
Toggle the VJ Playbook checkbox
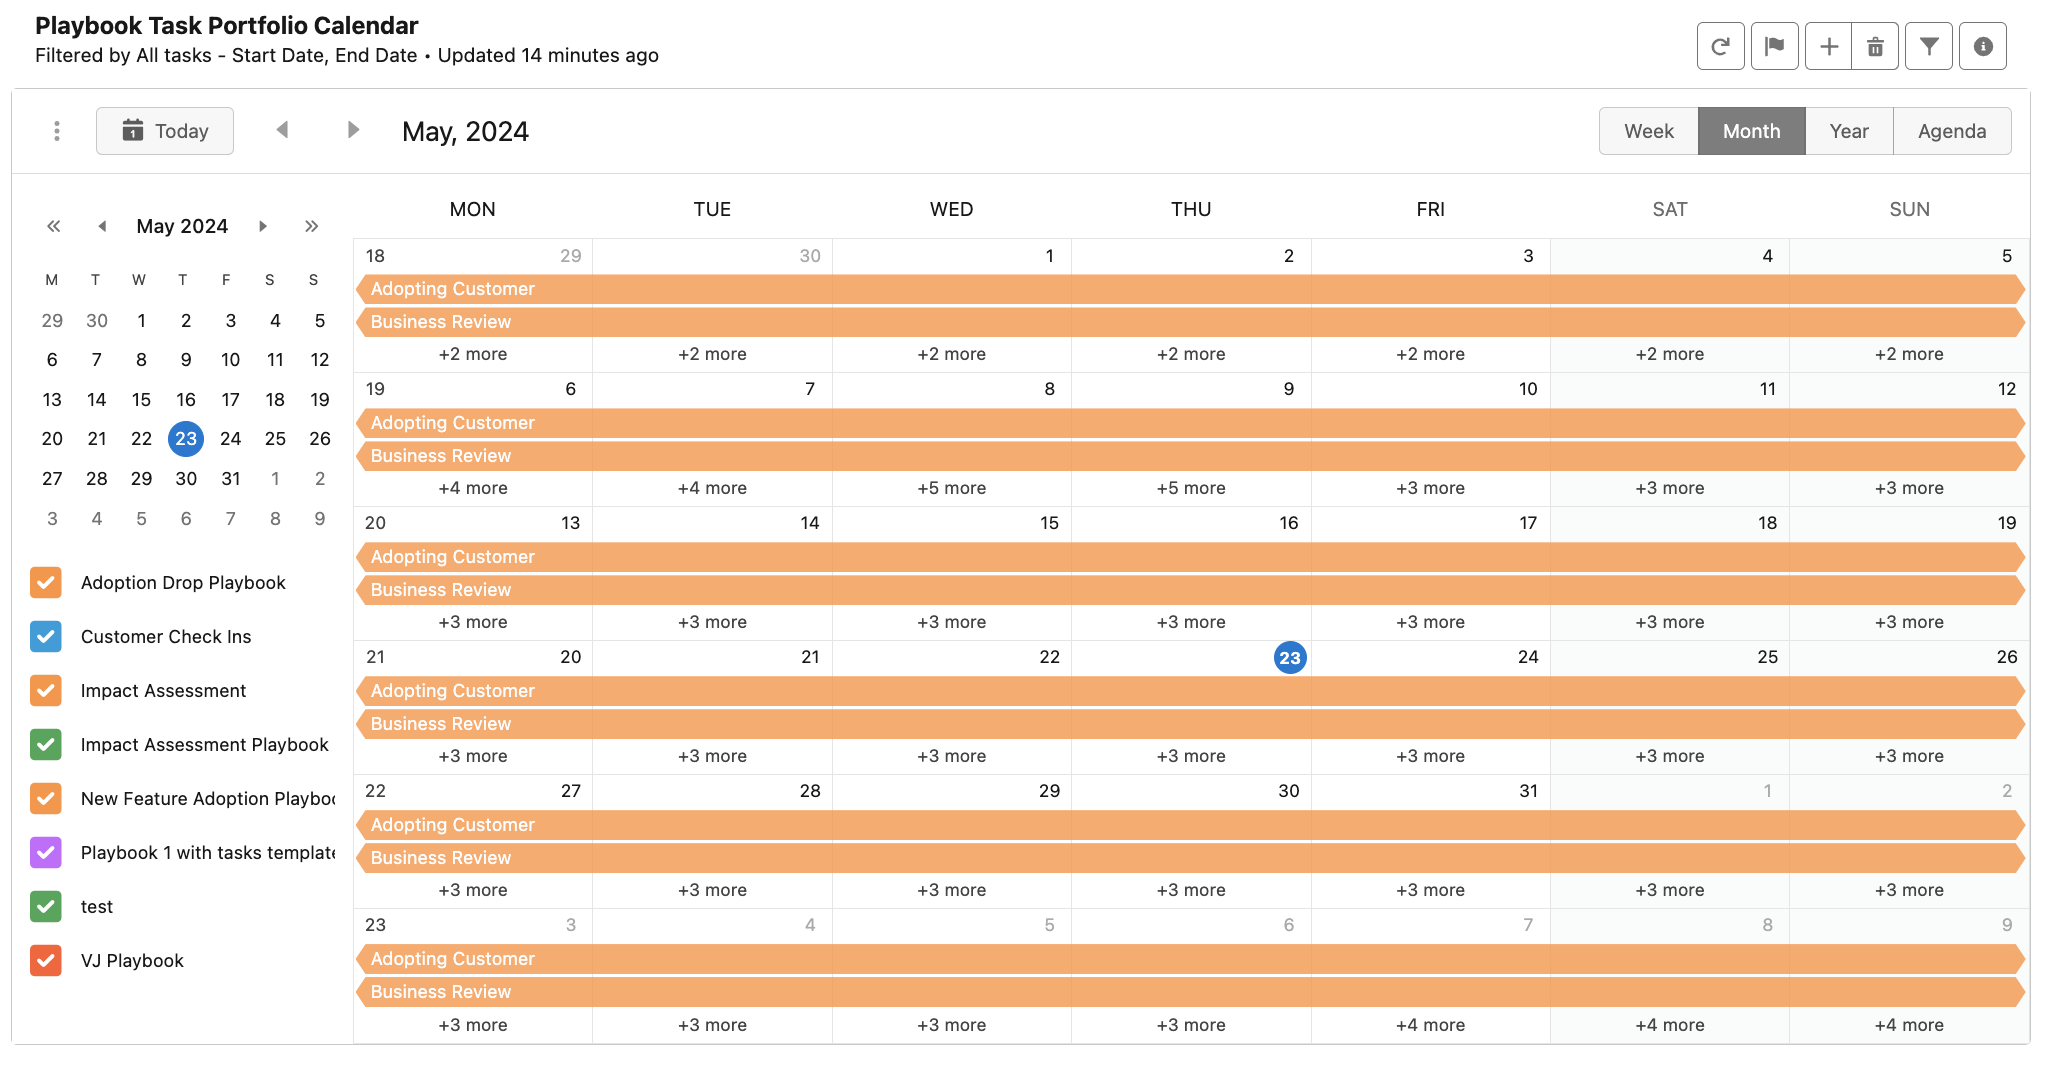point(46,961)
